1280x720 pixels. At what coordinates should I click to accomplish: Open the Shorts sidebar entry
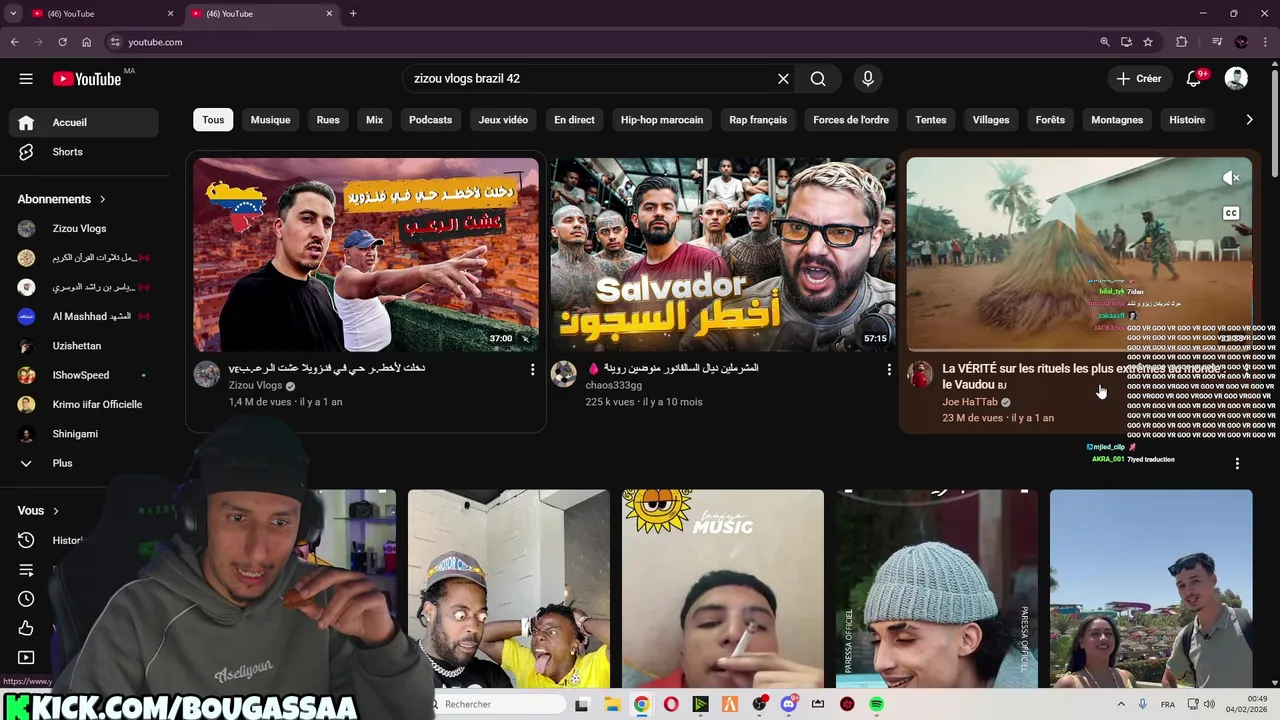(x=83, y=152)
